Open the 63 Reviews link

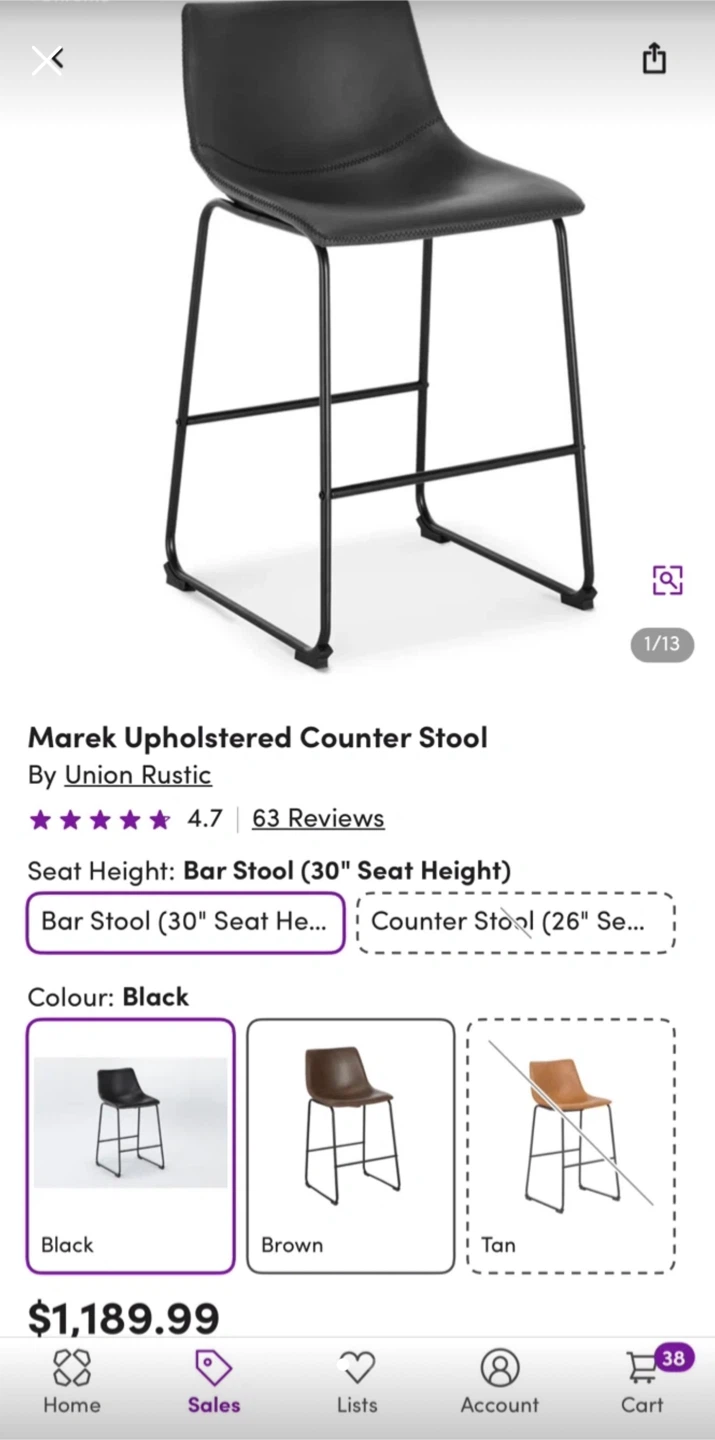click(318, 818)
